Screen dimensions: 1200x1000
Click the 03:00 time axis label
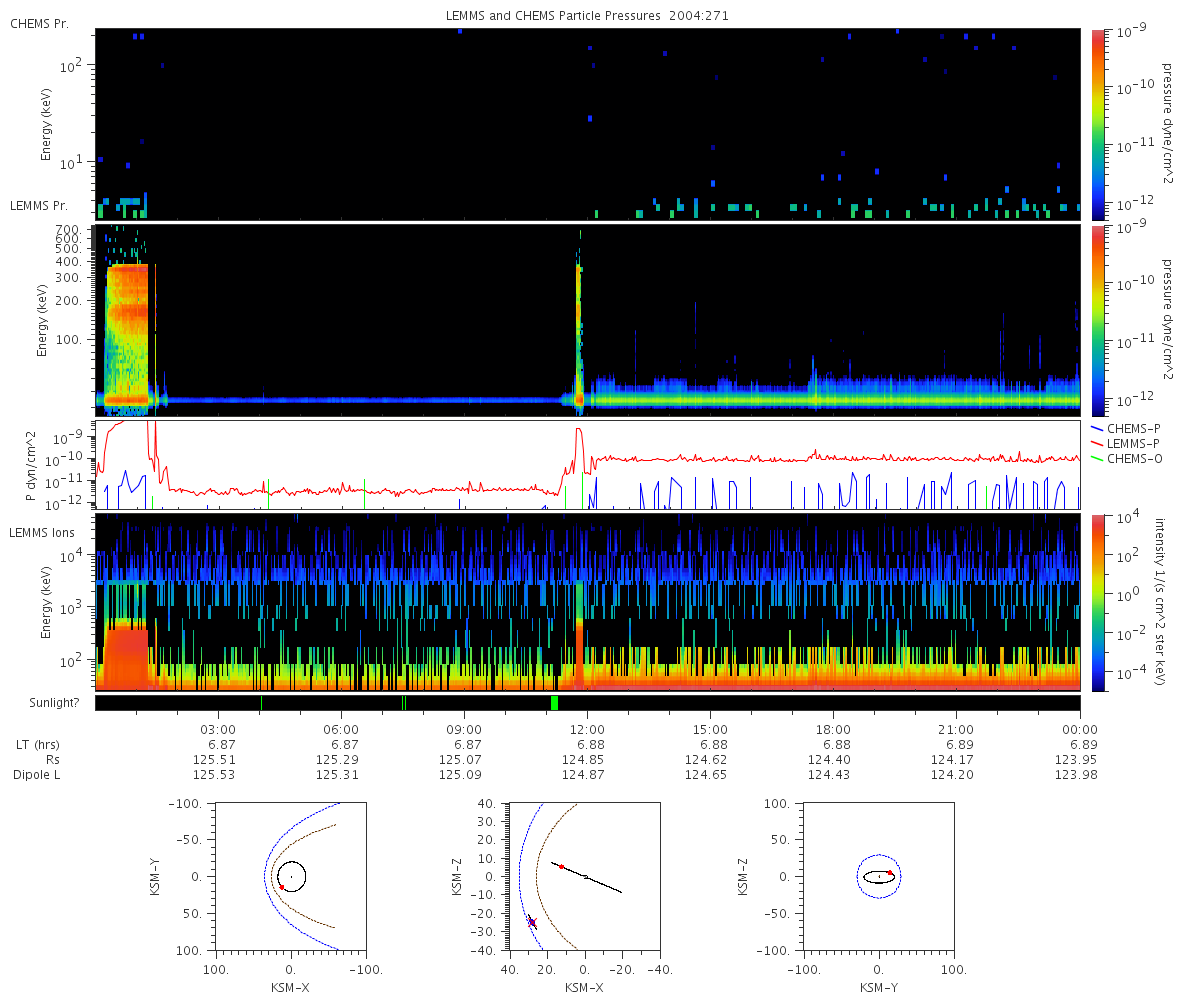pos(218,729)
